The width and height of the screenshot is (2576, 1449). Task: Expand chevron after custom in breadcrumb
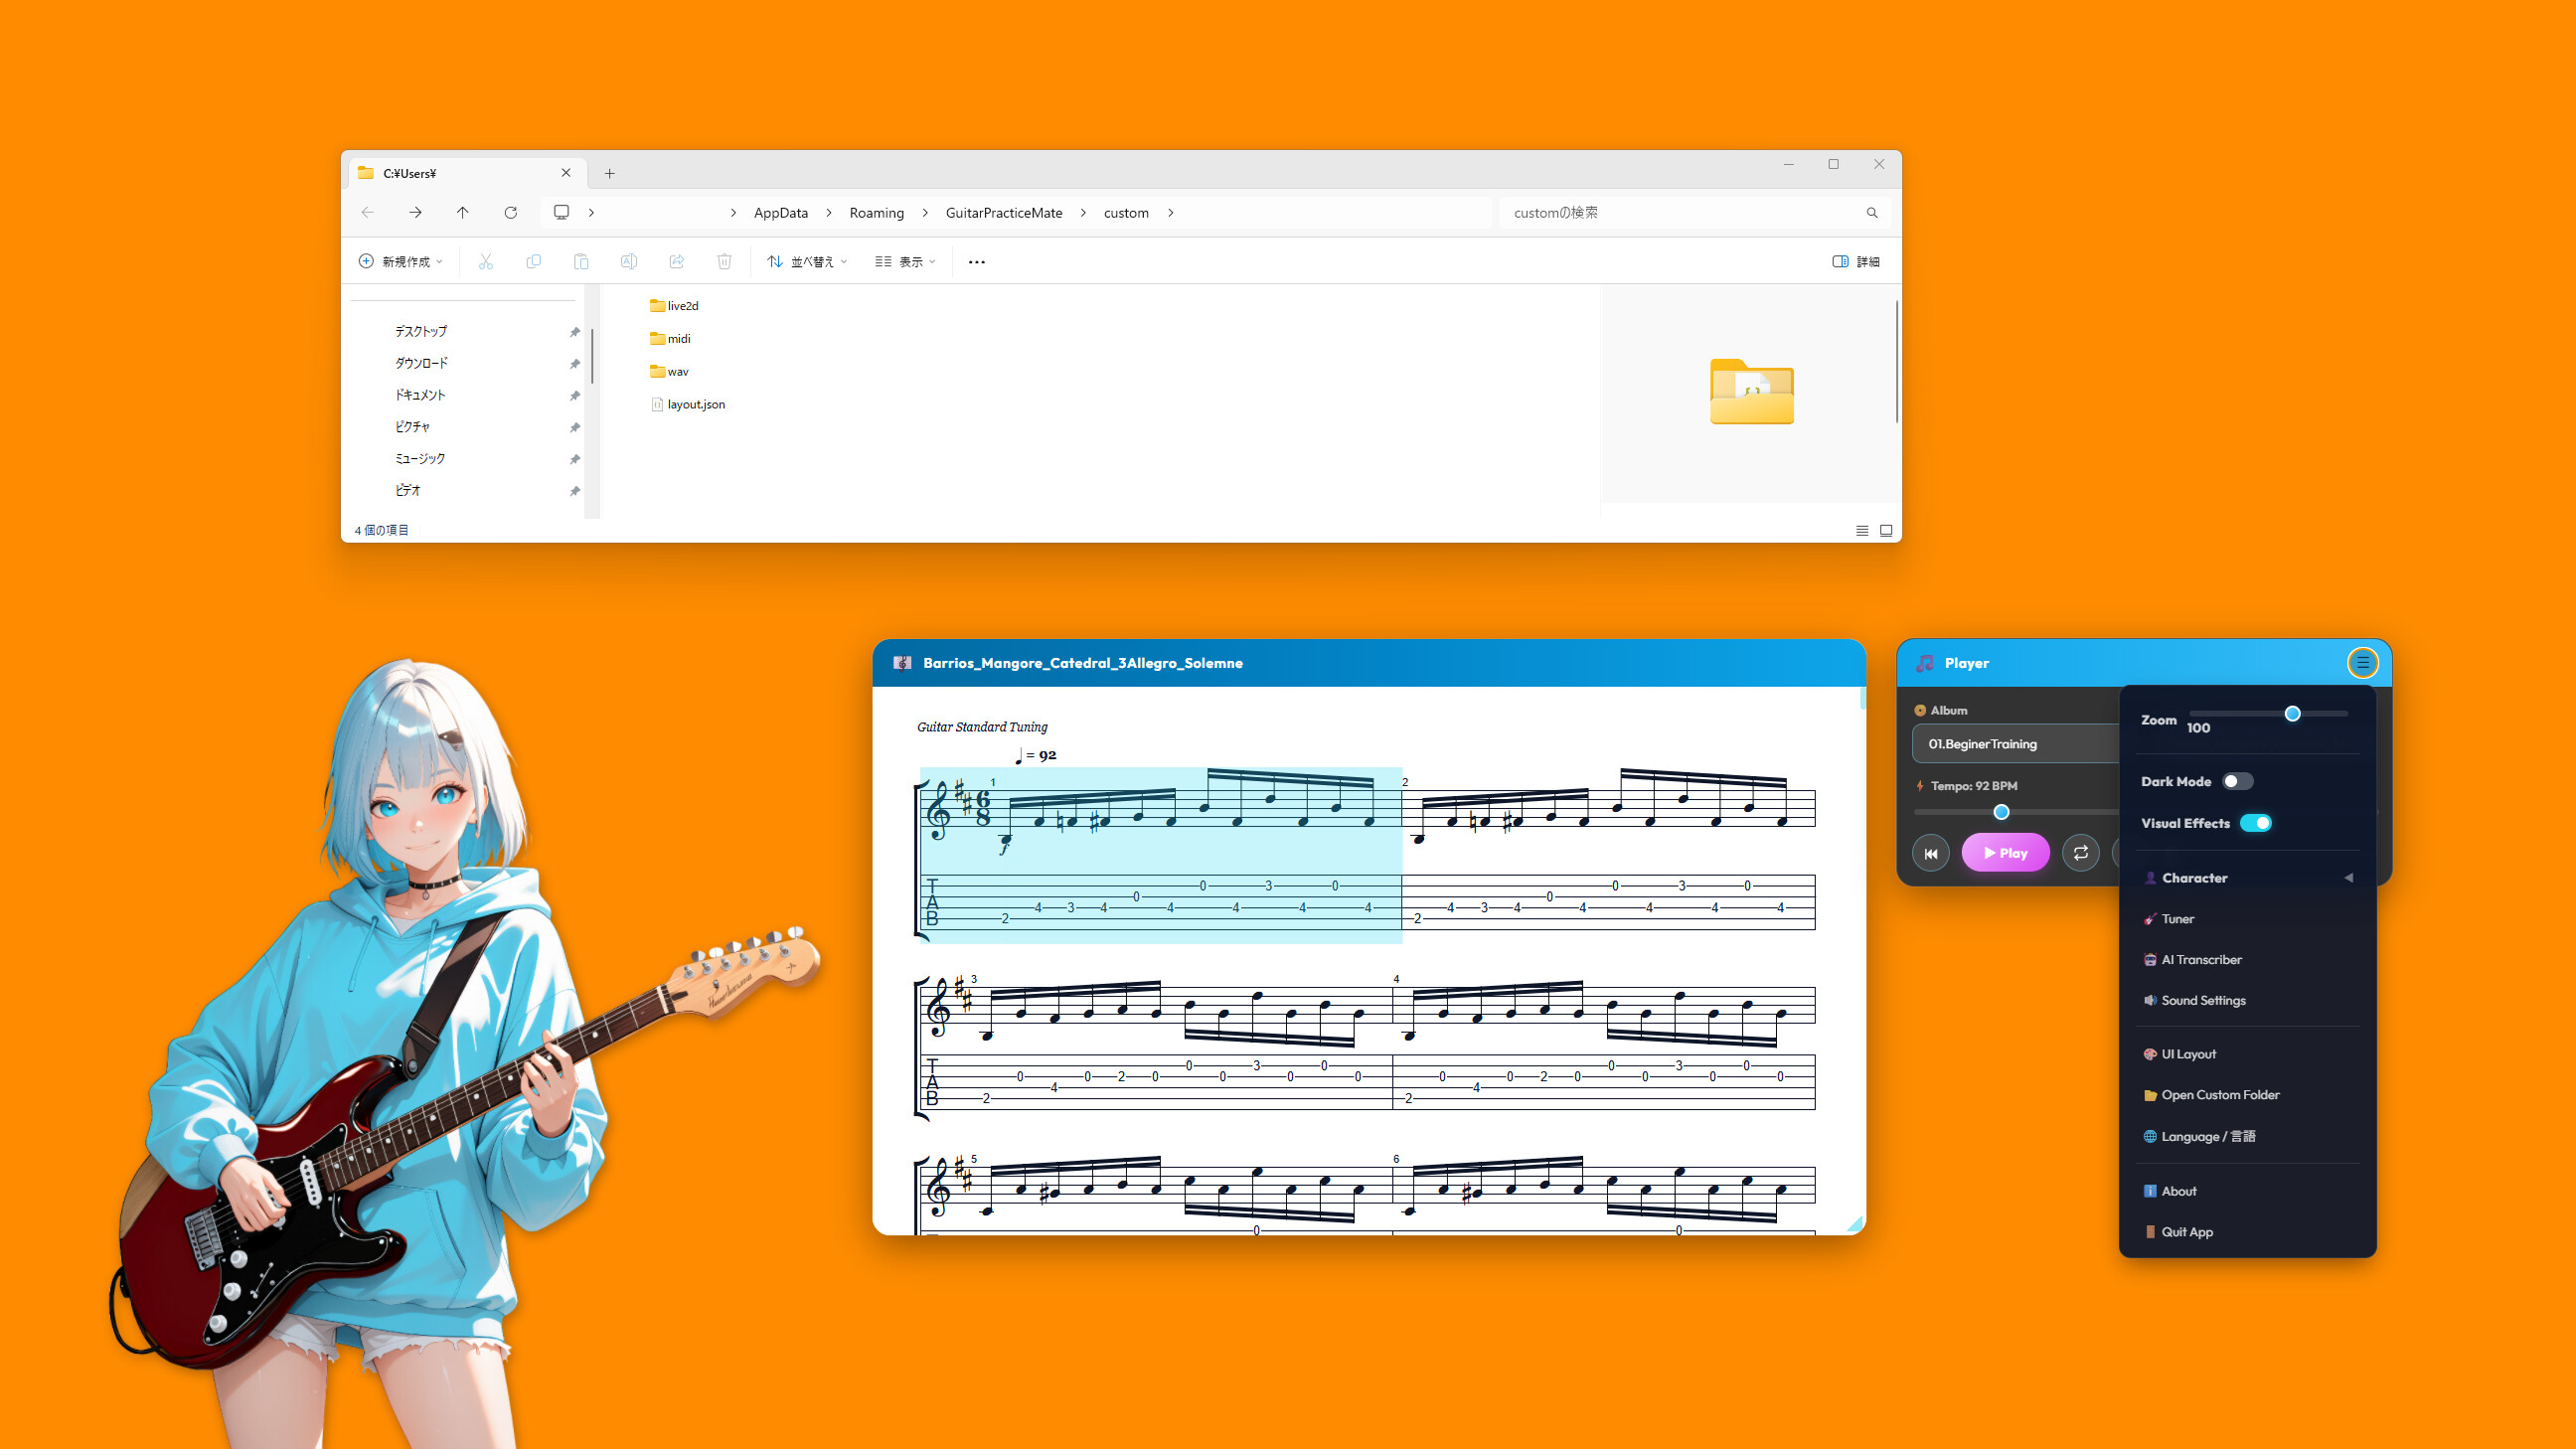click(1170, 213)
